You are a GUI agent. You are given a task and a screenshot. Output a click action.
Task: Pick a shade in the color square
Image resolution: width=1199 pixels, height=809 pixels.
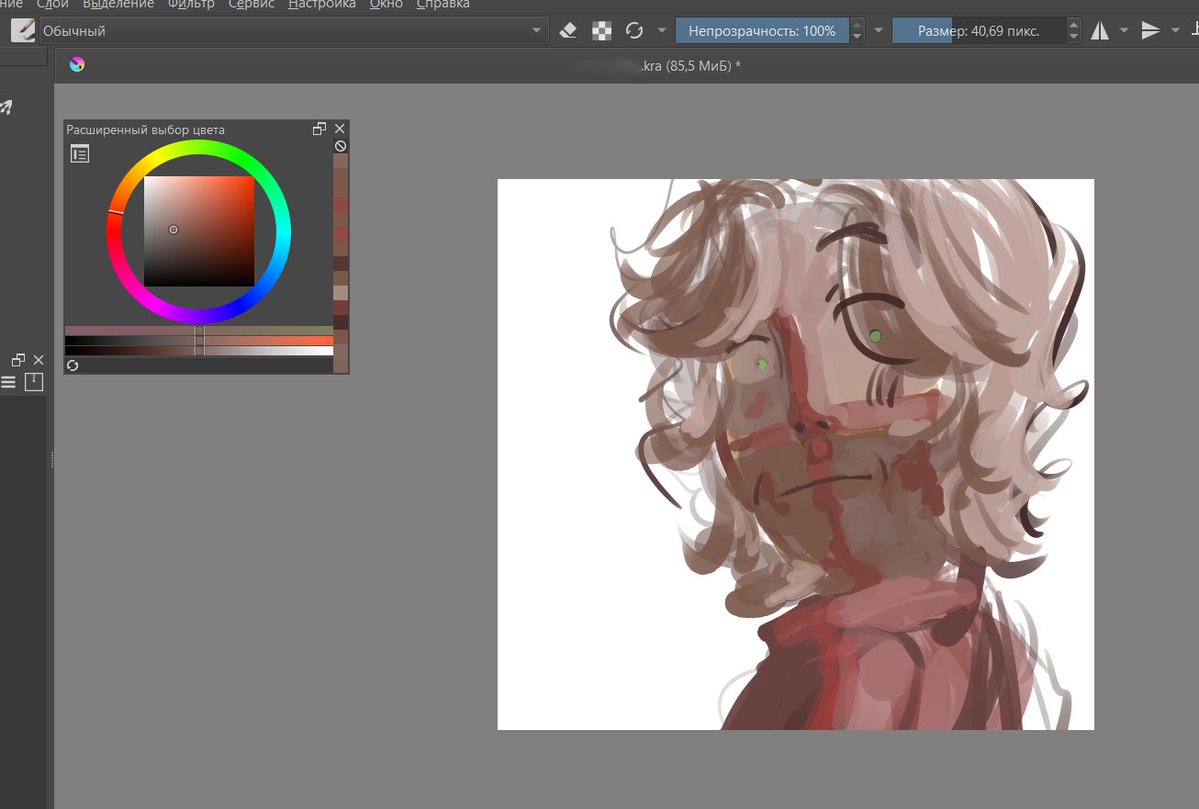tap(199, 232)
